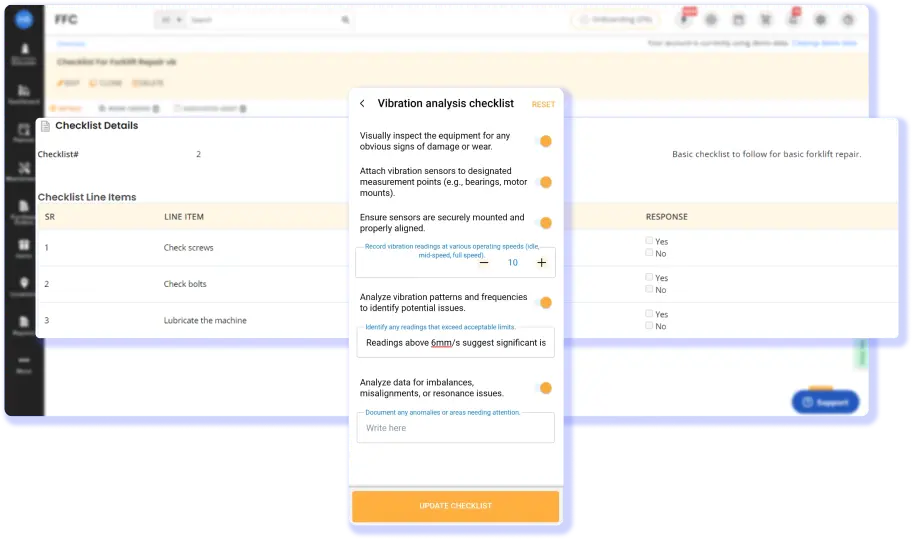Image resolution: width=912 pixels, height=540 pixels.
Task: Open the Dashboard icon in left sidebar
Action: (24, 90)
